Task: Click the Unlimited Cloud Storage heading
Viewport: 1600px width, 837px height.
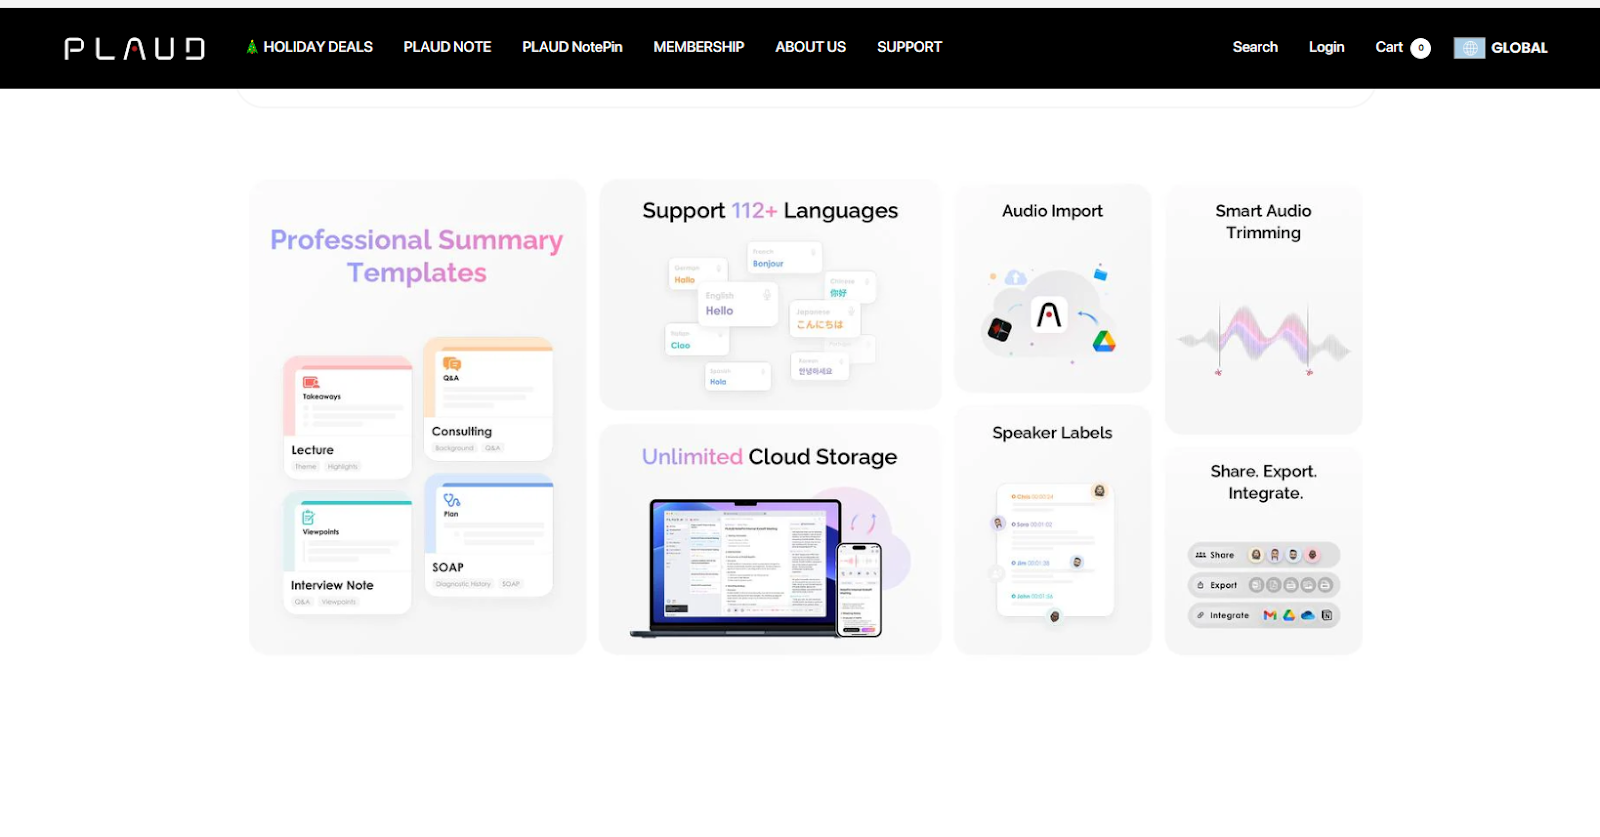Action: tap(770, 457)
